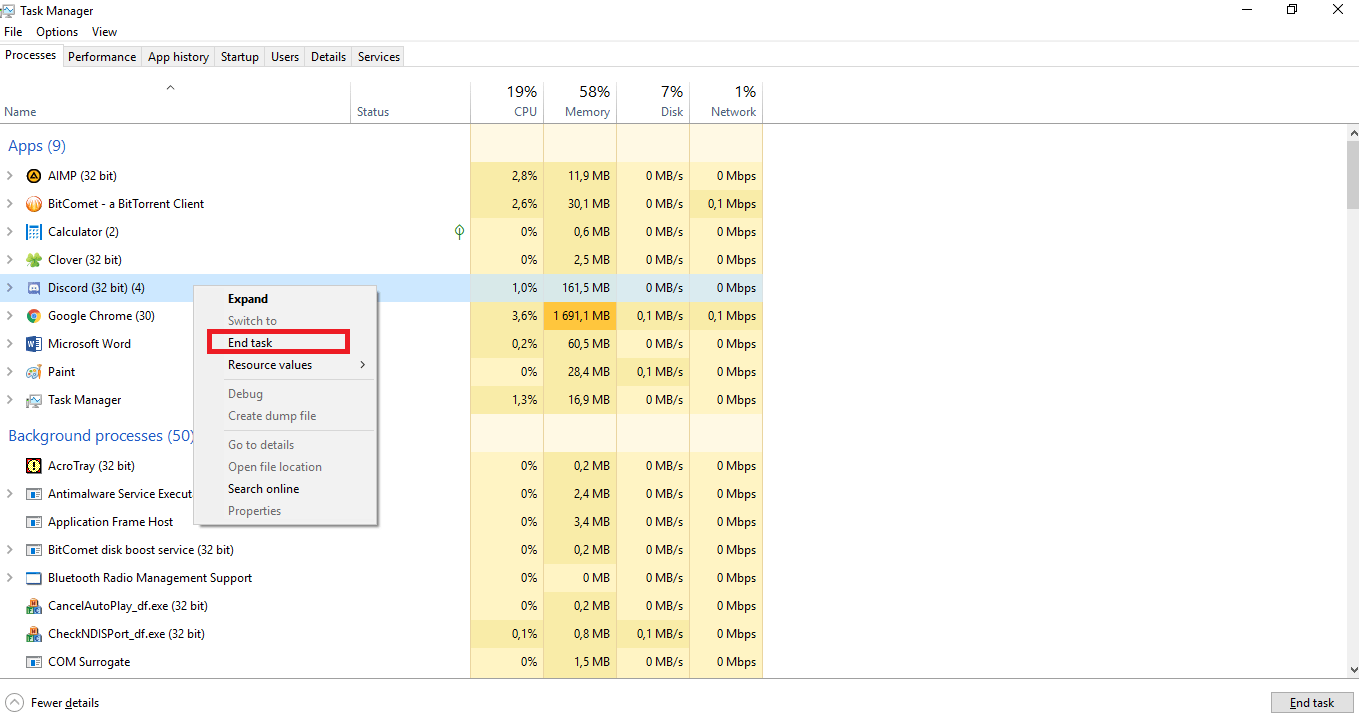Click the Google Chrome icon
The image size is (1359, 725).
tap(33, 315)
